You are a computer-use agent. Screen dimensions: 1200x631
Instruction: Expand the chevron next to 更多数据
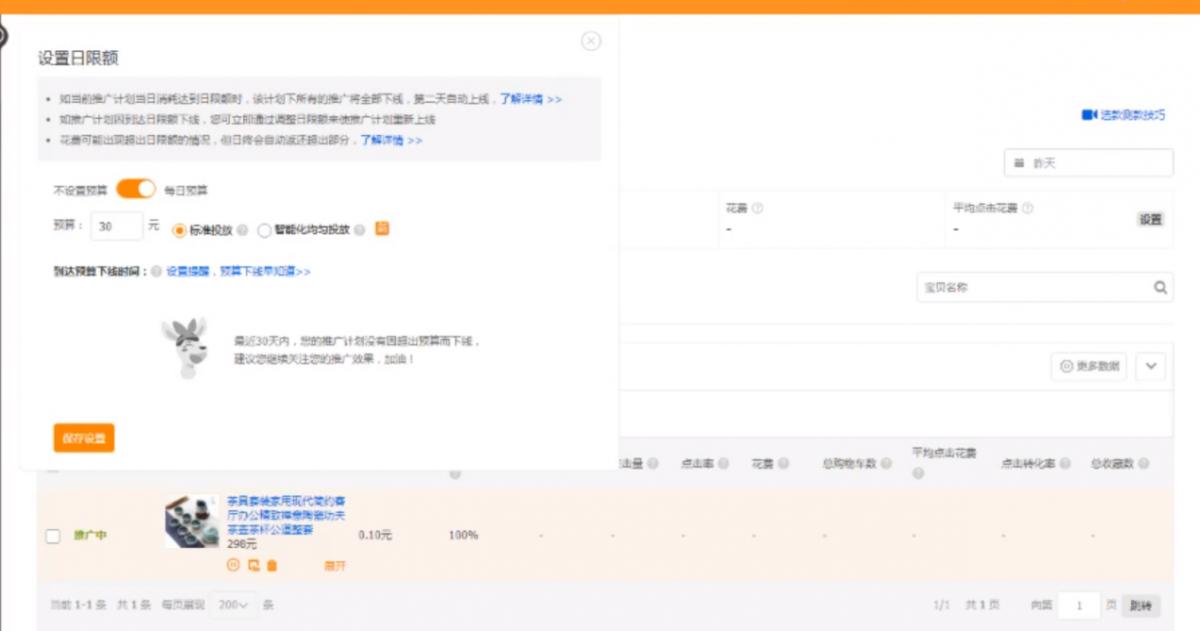pyautogui.click(x=1150, y=367)
